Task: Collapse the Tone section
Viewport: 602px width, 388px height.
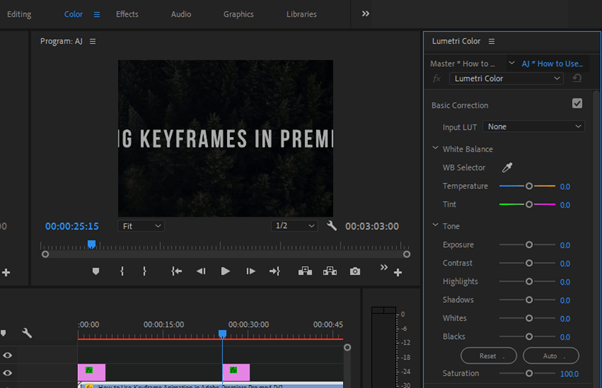Action: coord(435,225)
